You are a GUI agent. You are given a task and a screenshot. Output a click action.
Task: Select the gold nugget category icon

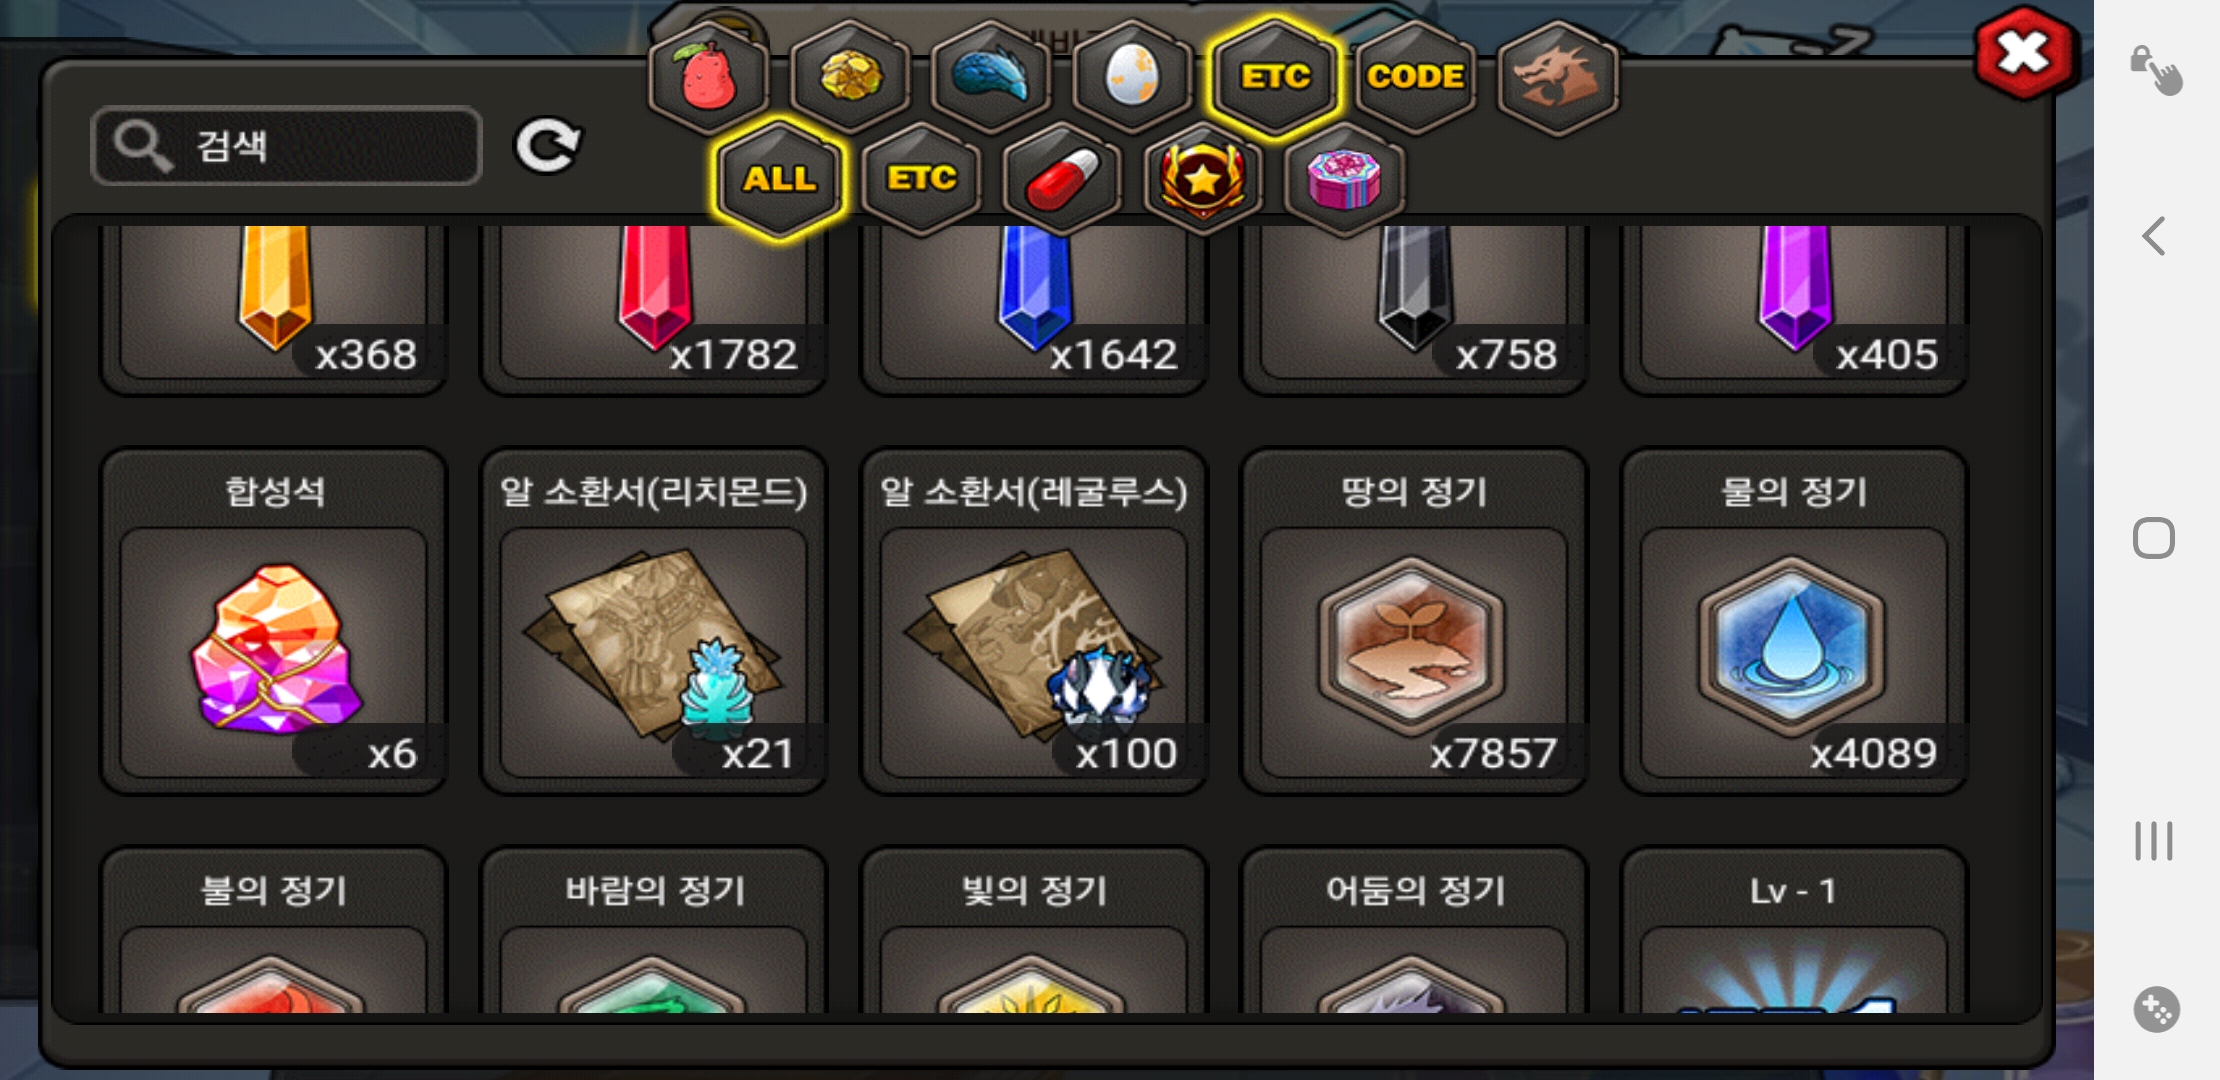tap(851, 77)
